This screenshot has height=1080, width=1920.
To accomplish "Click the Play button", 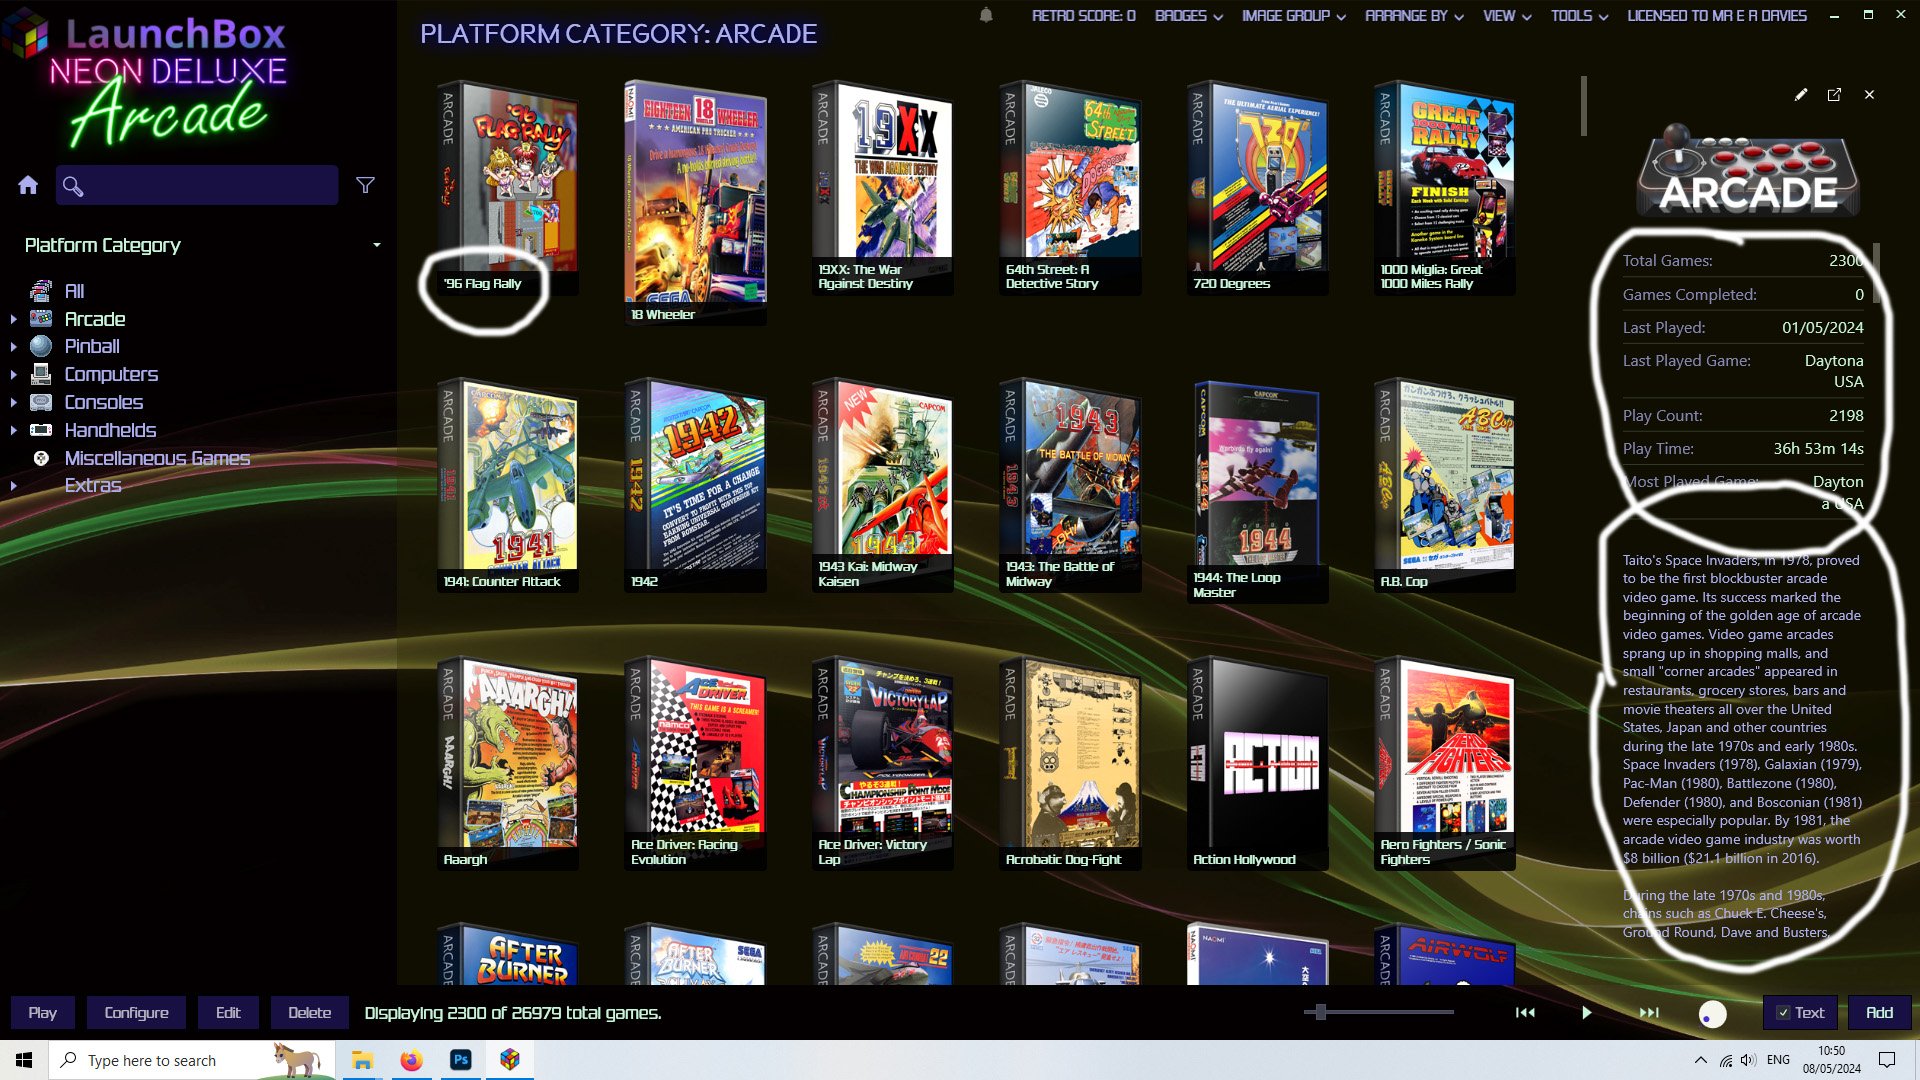I will pyautogui.click(x=43, y=1013).
